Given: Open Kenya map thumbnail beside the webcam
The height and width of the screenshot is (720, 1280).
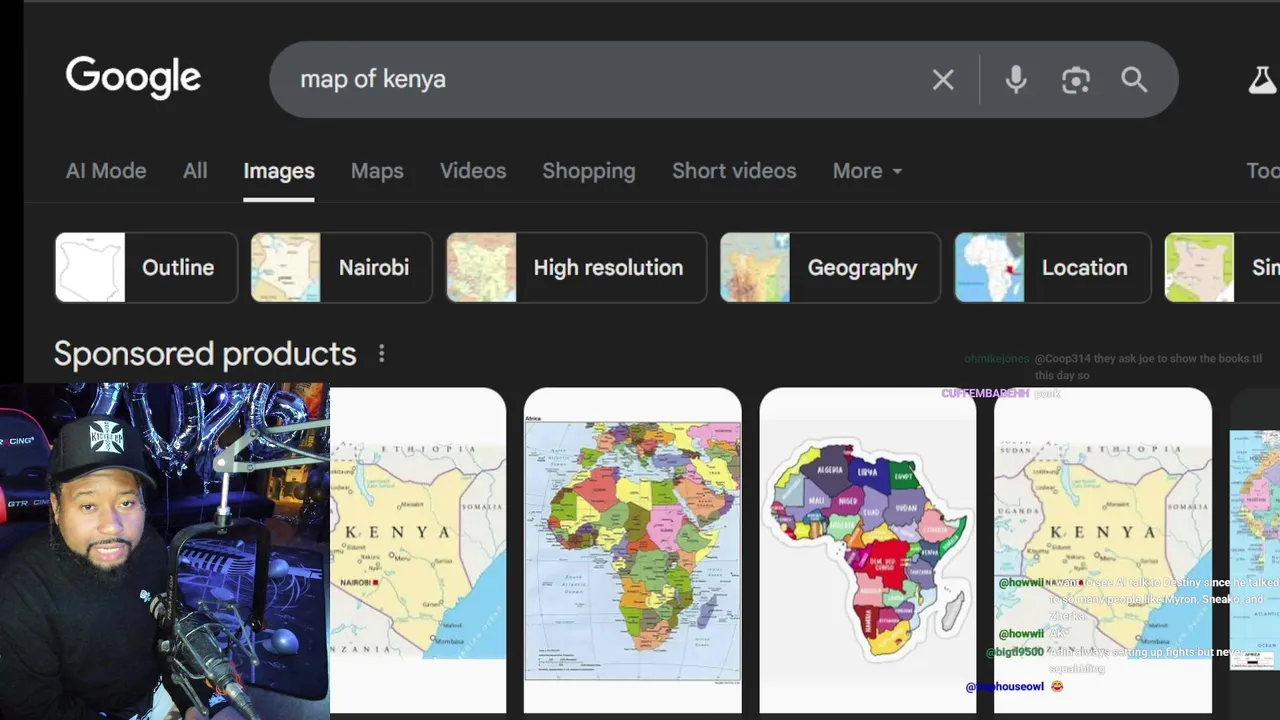Looking at the screenshot, I should click(418, 549).
